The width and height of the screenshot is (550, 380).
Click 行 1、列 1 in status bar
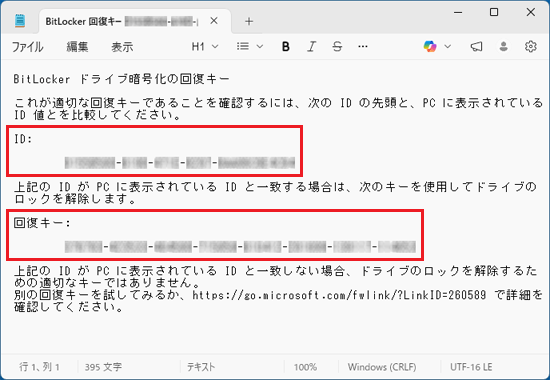tap(39, 367)
